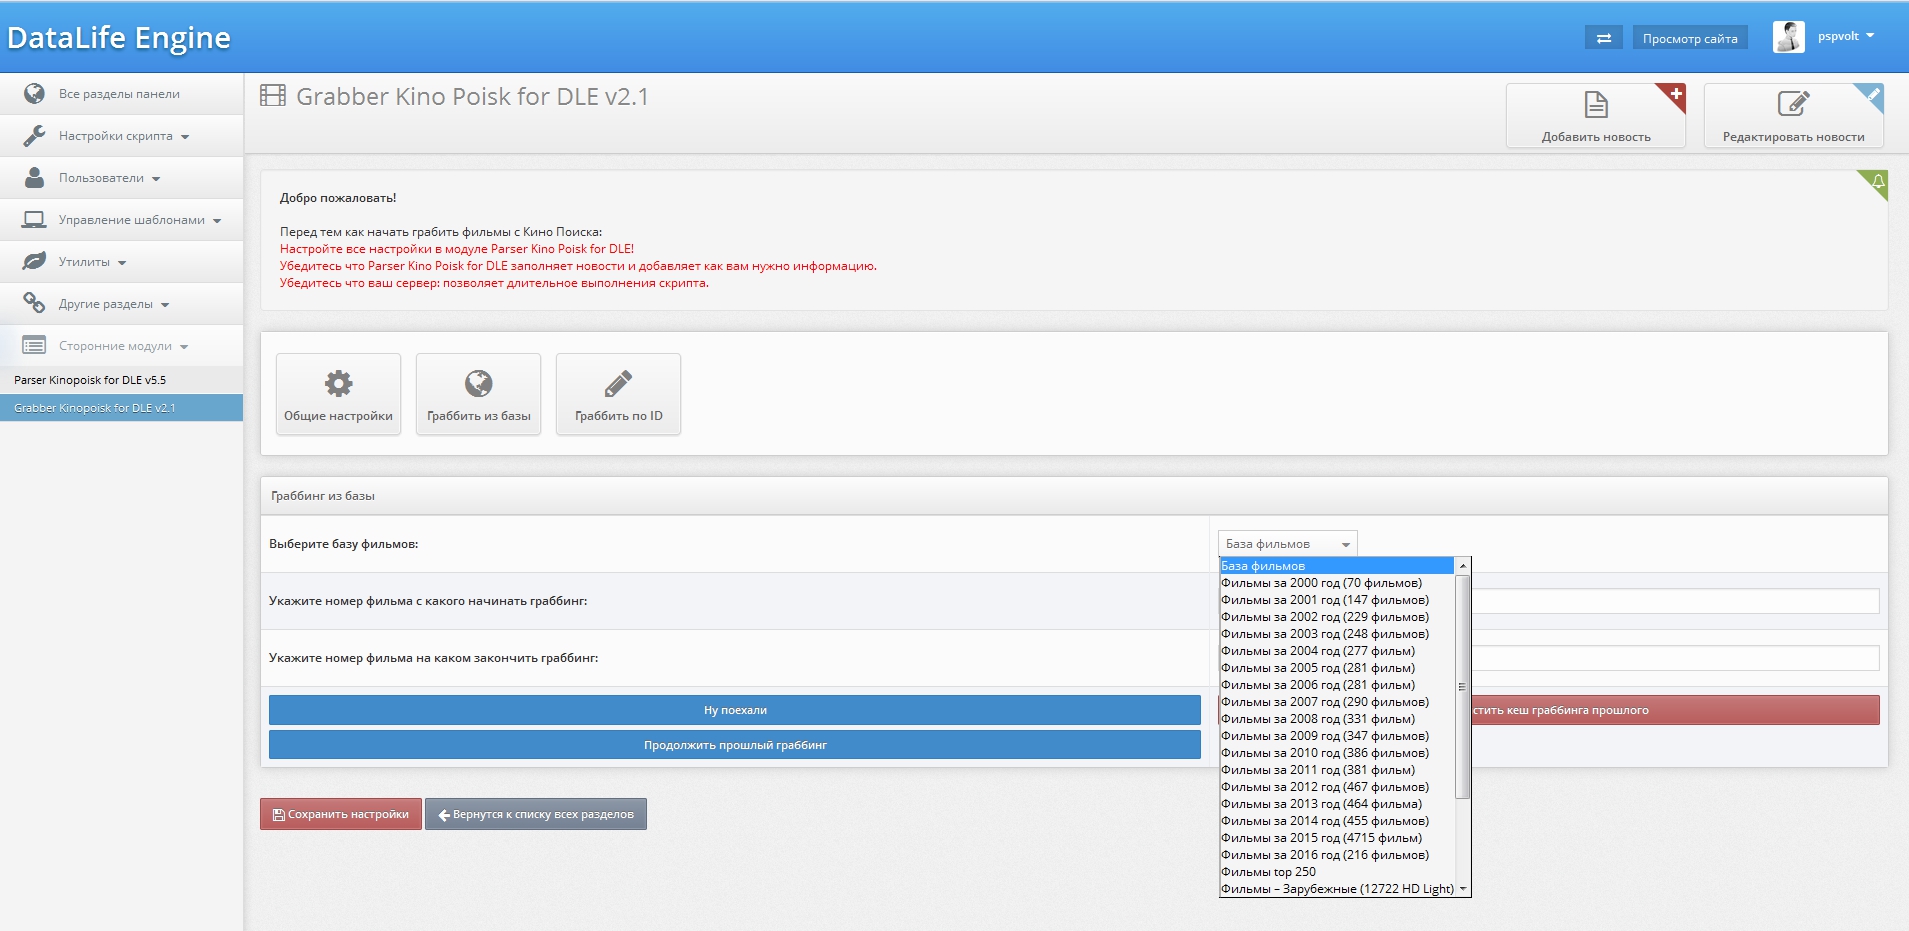Image resolution: width=1909 pixels, height=931 pixels.
Task: Click the leaf icon beside Утилиты
Action: [34, 261]
